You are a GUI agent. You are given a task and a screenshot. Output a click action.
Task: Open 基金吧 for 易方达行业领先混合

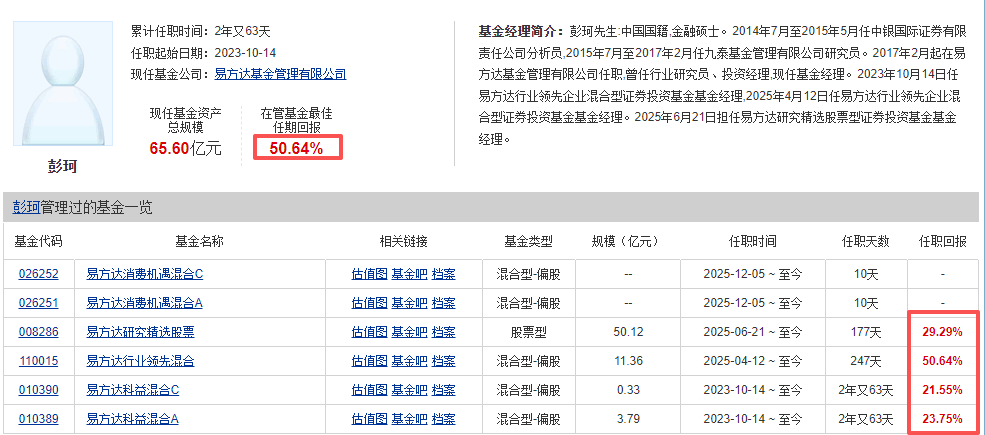point(410,361)
